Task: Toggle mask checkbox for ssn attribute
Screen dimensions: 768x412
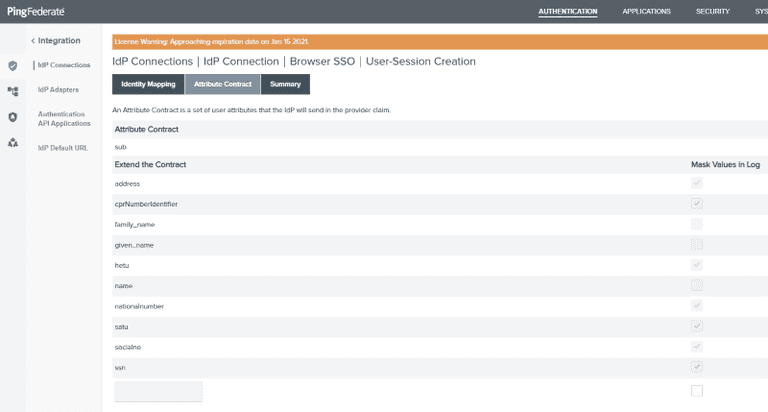Action: 697,367
